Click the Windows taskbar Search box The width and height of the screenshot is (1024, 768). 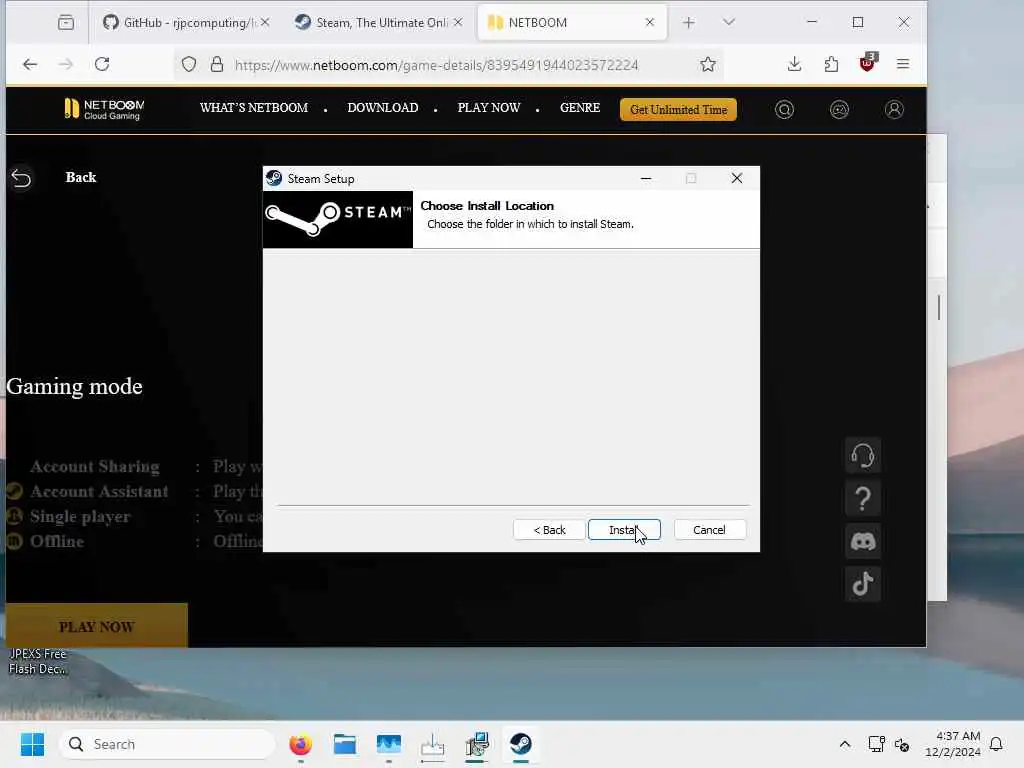[x=167, y=744]
